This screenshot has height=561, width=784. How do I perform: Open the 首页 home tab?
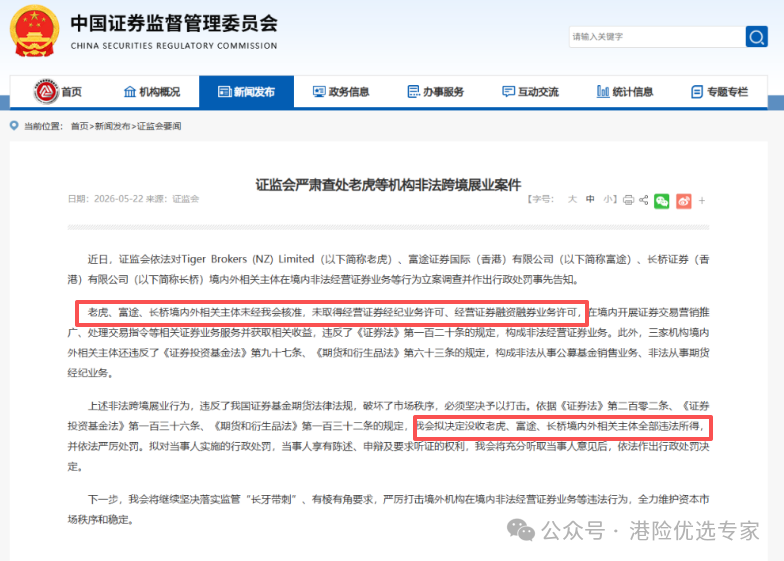(58, 92)
